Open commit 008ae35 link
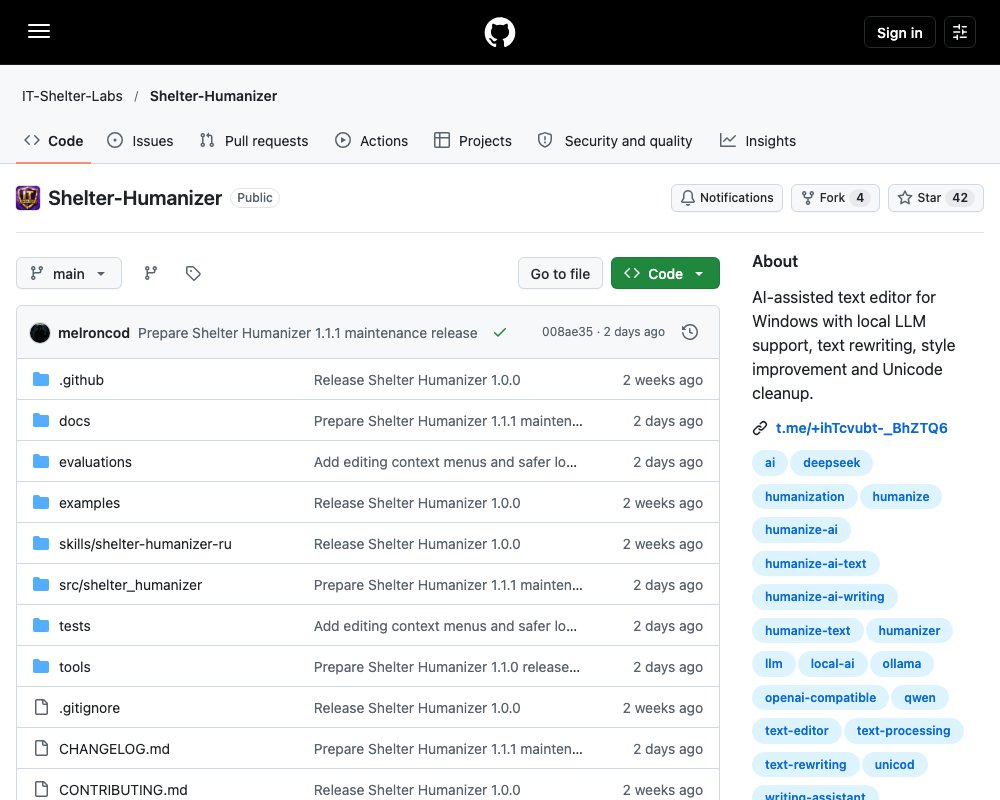This screenshot has height=800, width=1000. pos(567,332)
